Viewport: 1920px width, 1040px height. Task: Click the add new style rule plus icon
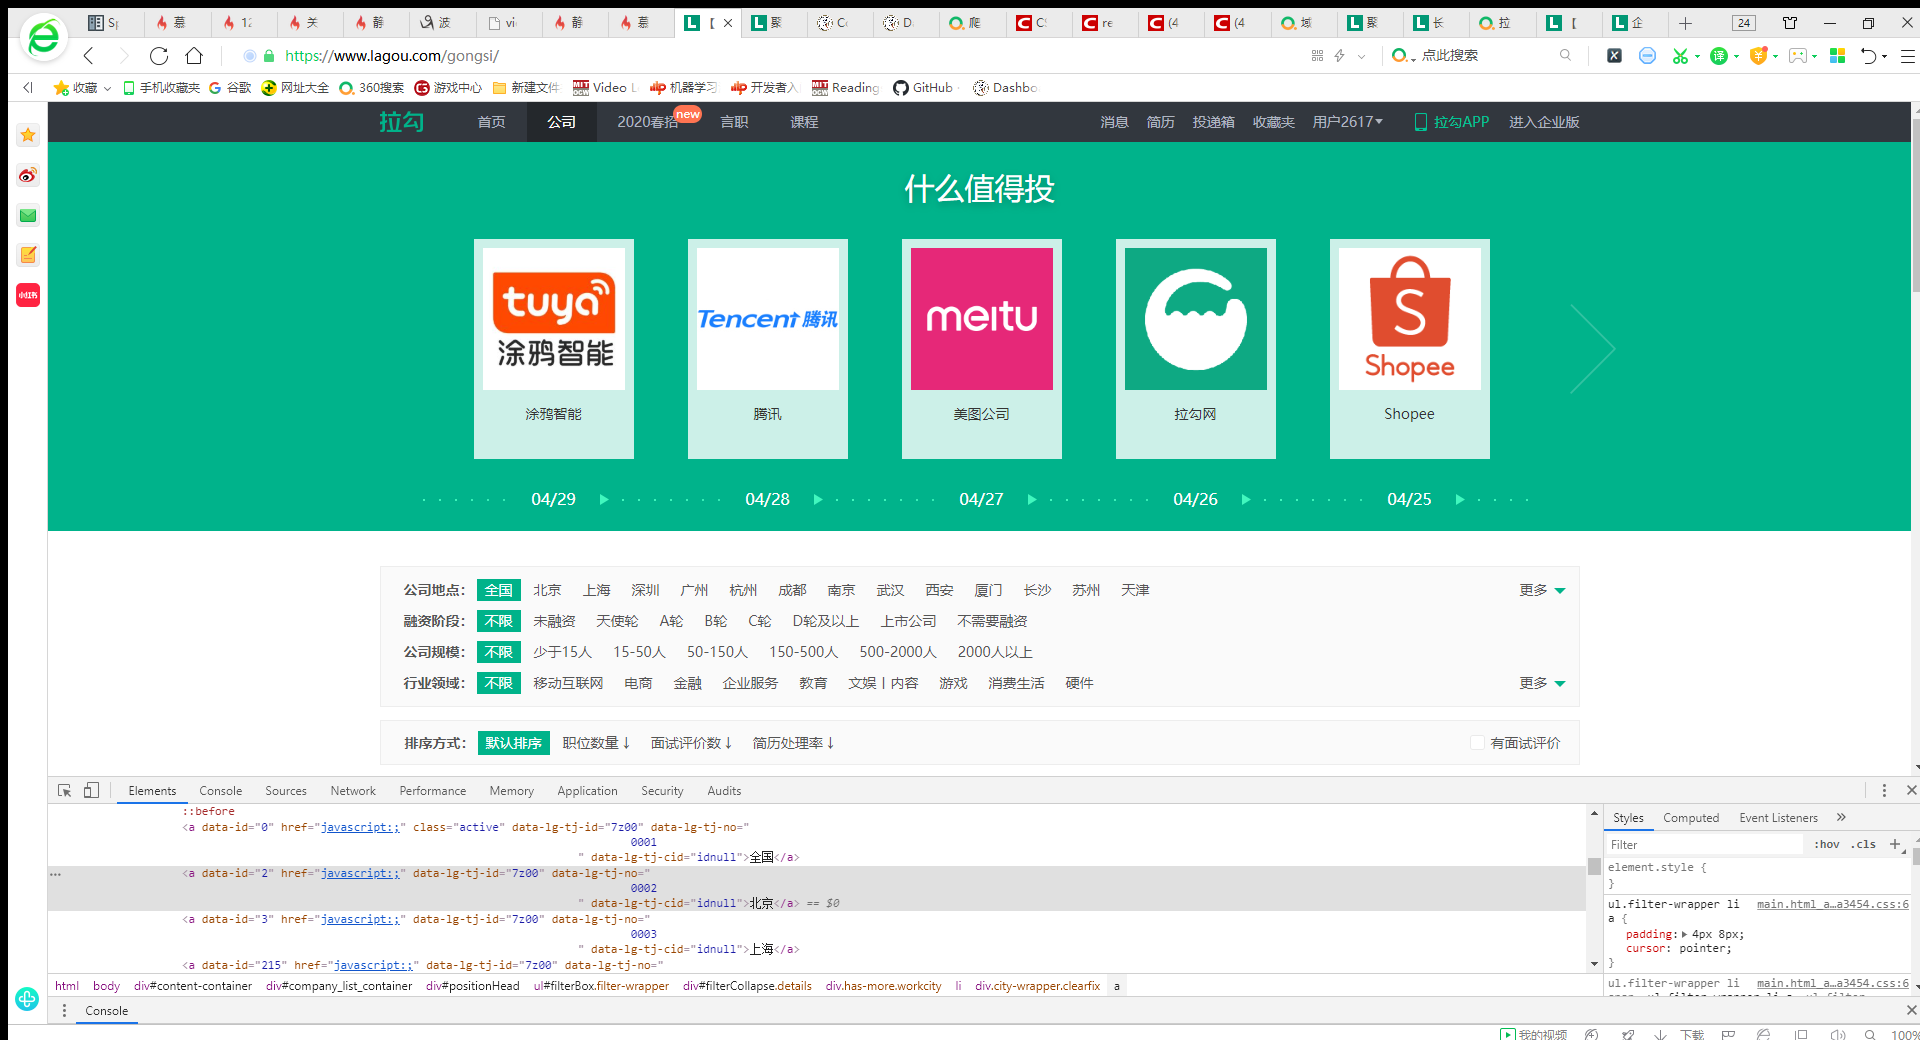tap(1895, 844)
